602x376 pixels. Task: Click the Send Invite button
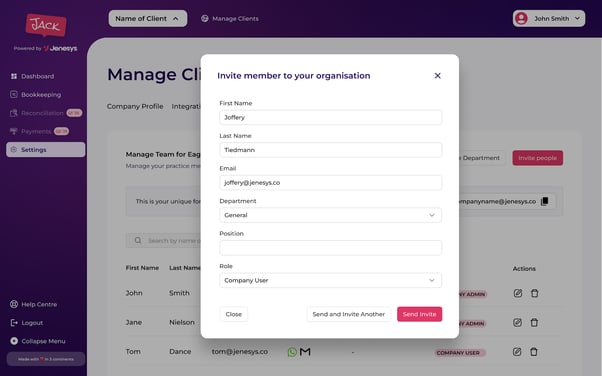419,314
